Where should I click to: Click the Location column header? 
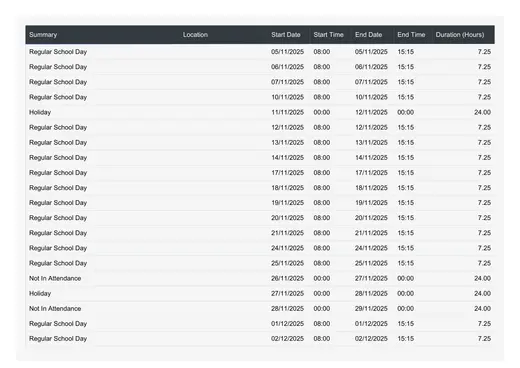[x=195, y=35]
